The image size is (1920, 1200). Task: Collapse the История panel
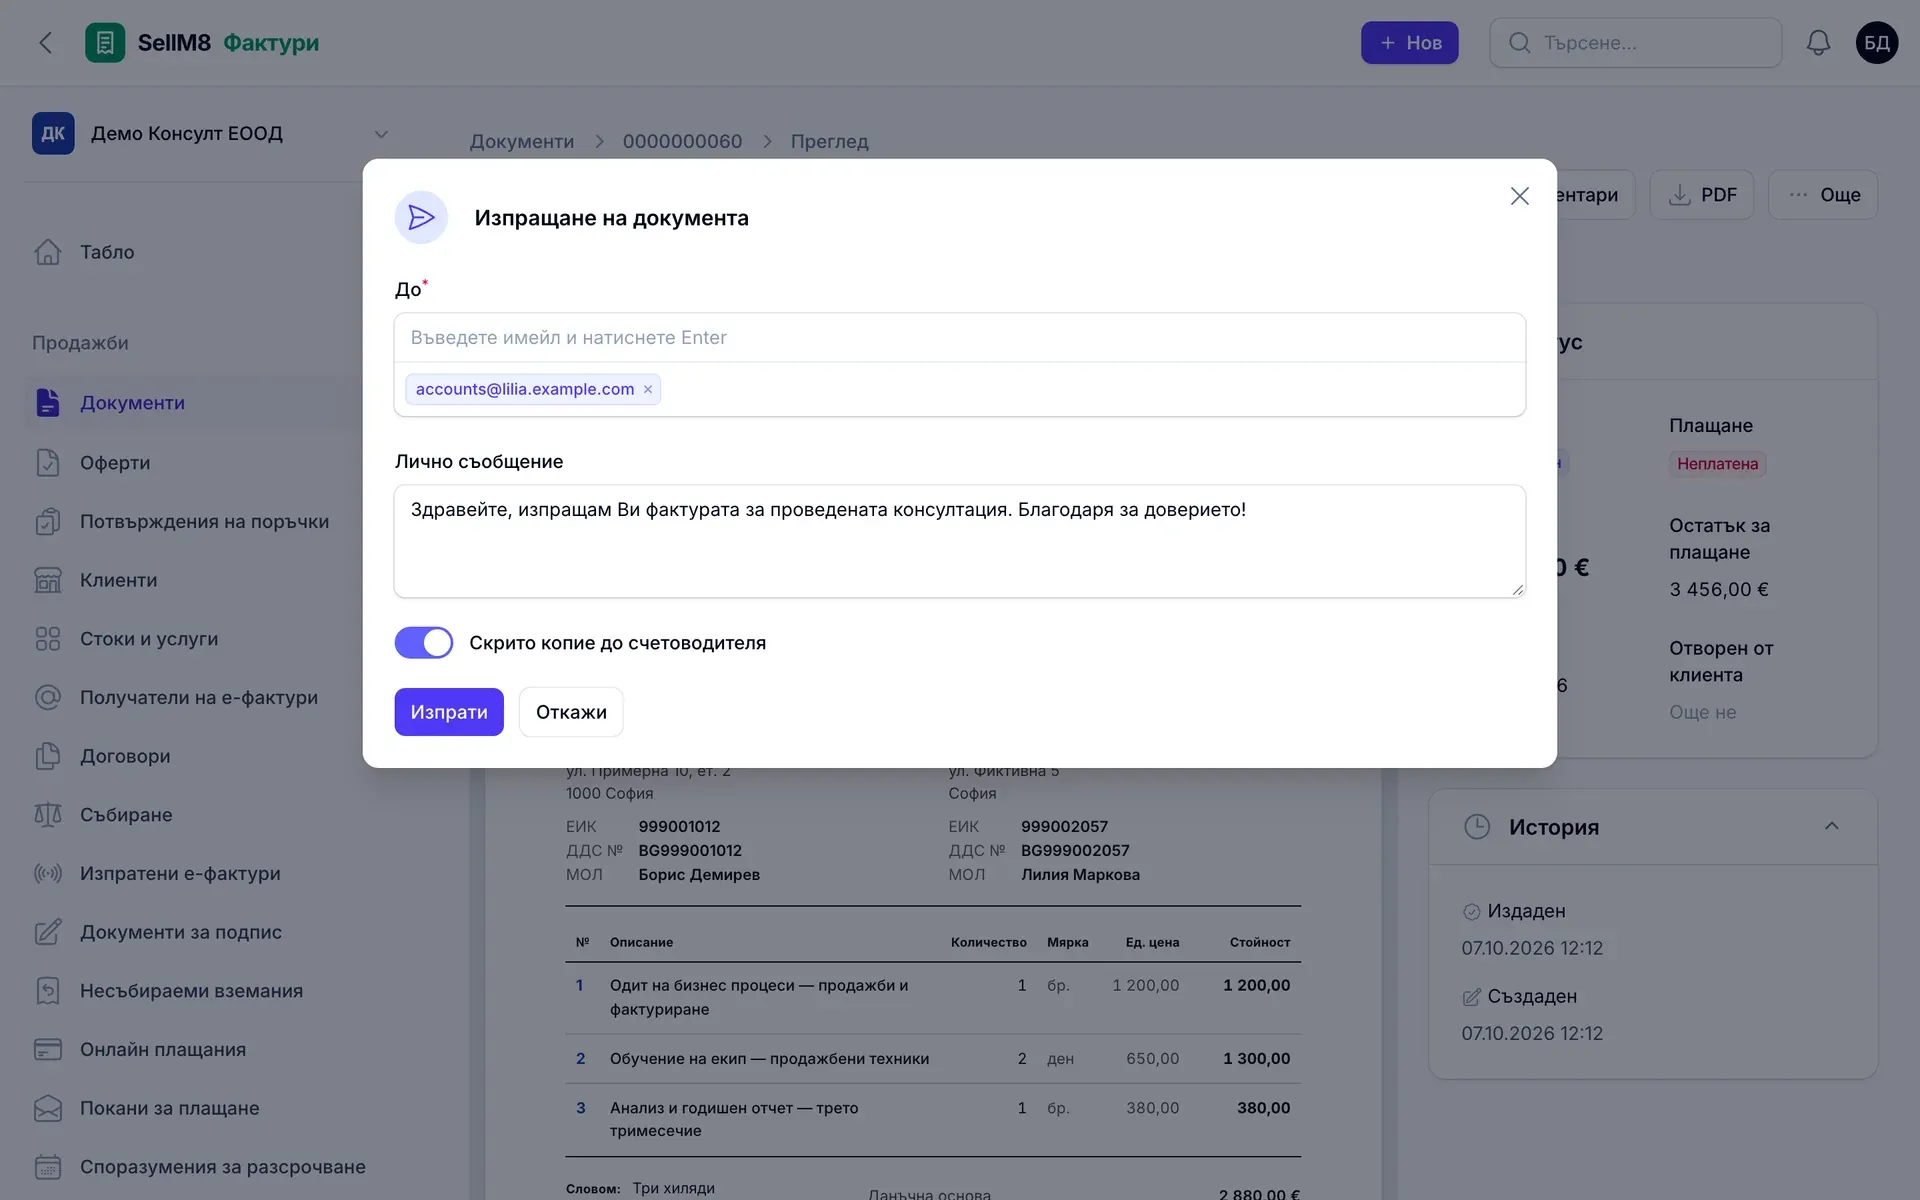pos(1831,826)
